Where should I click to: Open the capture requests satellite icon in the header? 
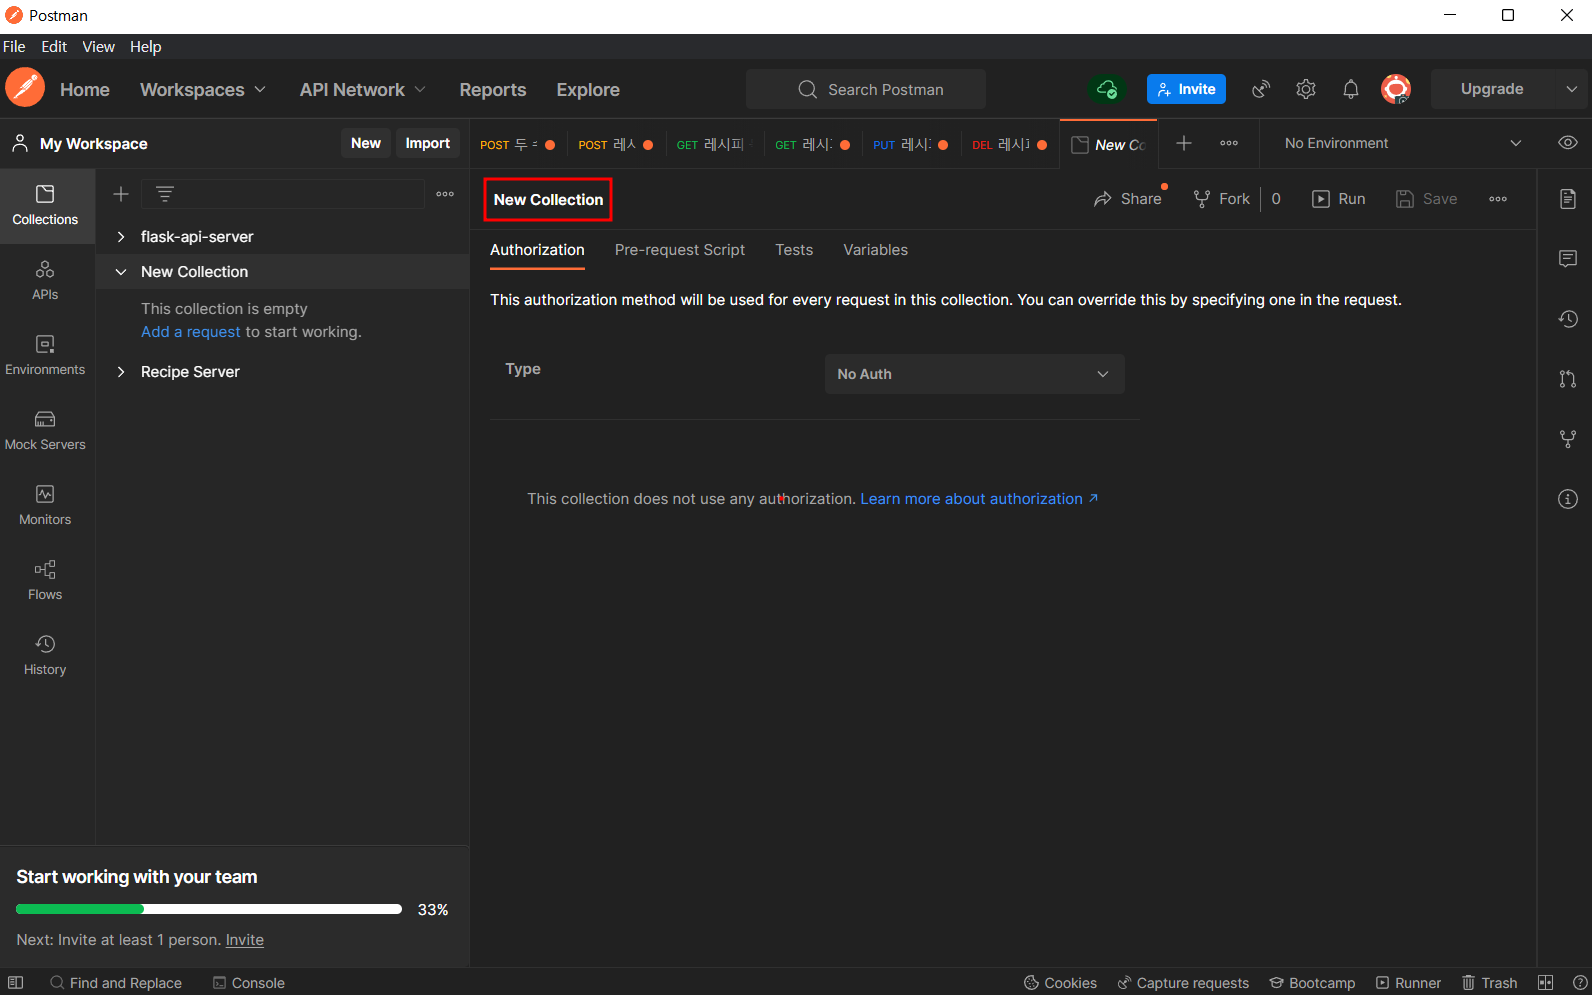(1261, 89)
